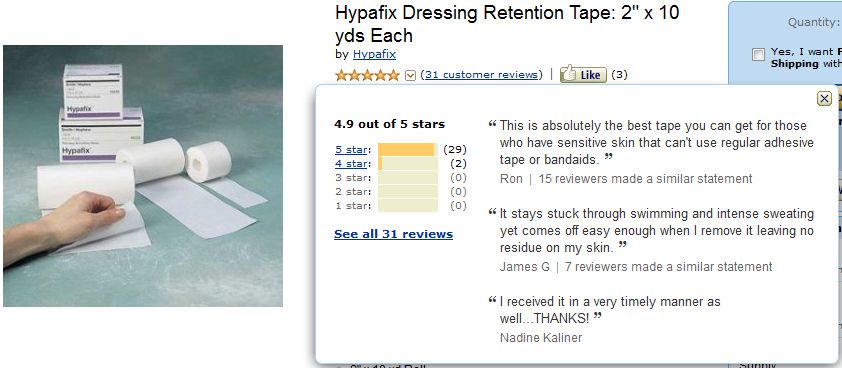Click James G's swimming review quote
Viewport: 842px width, 368px height.
point(652,230)
